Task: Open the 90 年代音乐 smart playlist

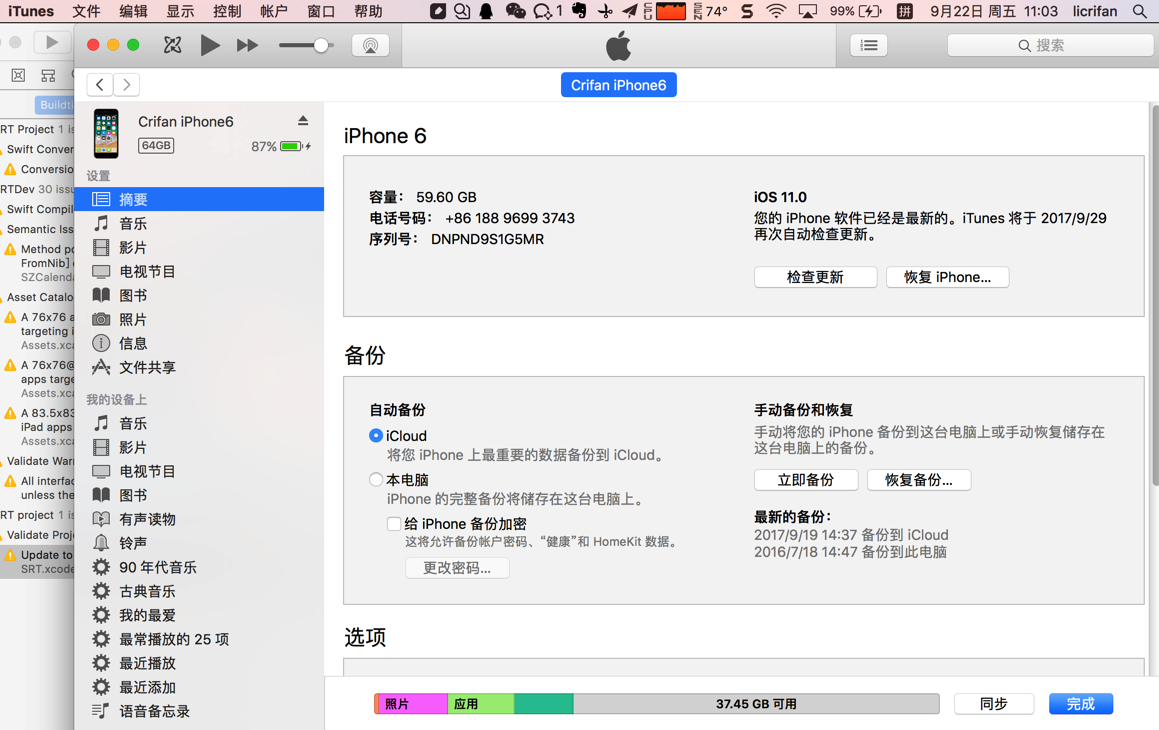Action: click(199, 567)
